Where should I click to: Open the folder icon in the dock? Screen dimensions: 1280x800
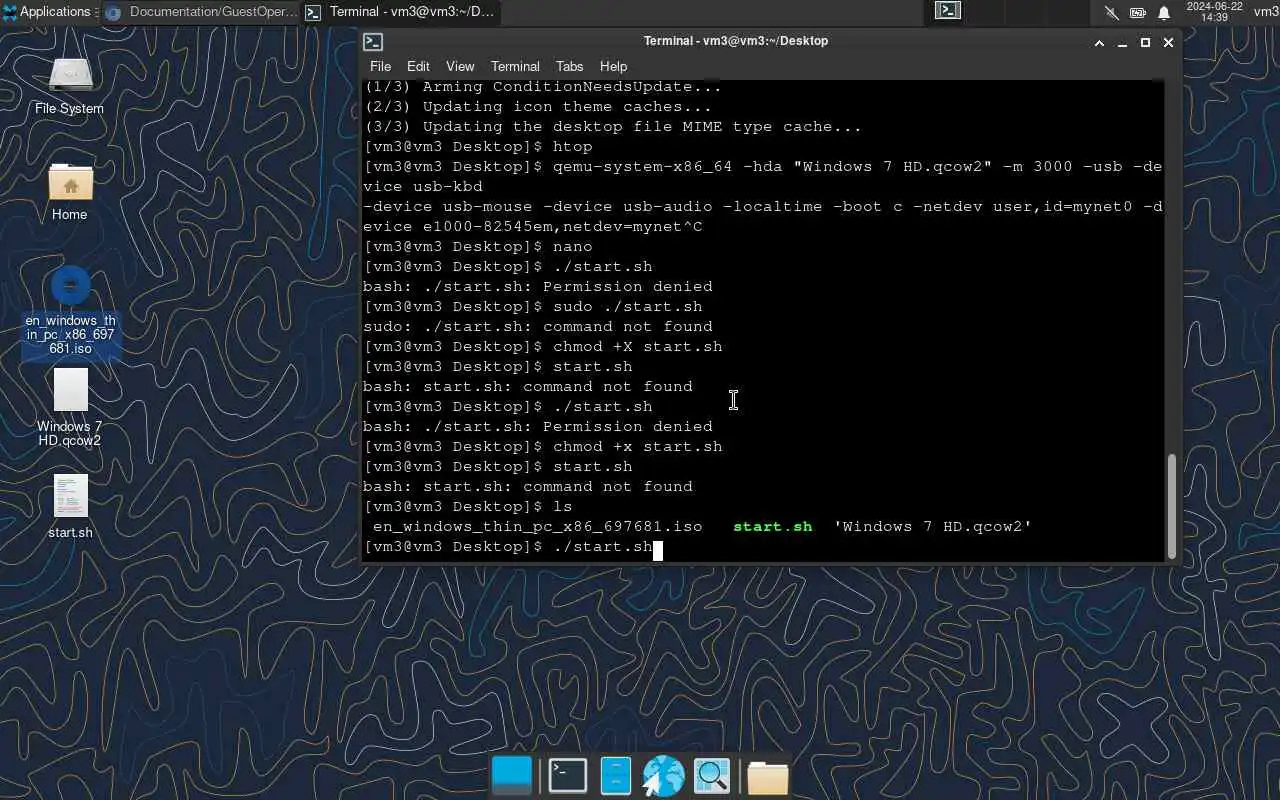(x=767, y=777)
